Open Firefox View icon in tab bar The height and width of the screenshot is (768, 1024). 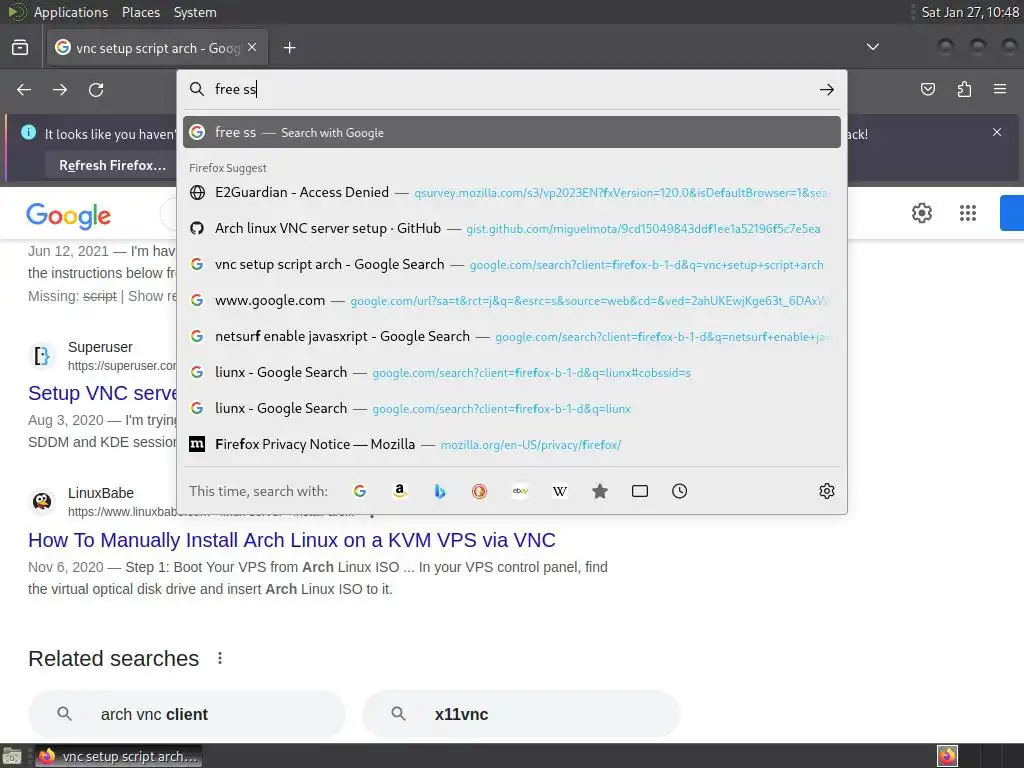(20, 48)
